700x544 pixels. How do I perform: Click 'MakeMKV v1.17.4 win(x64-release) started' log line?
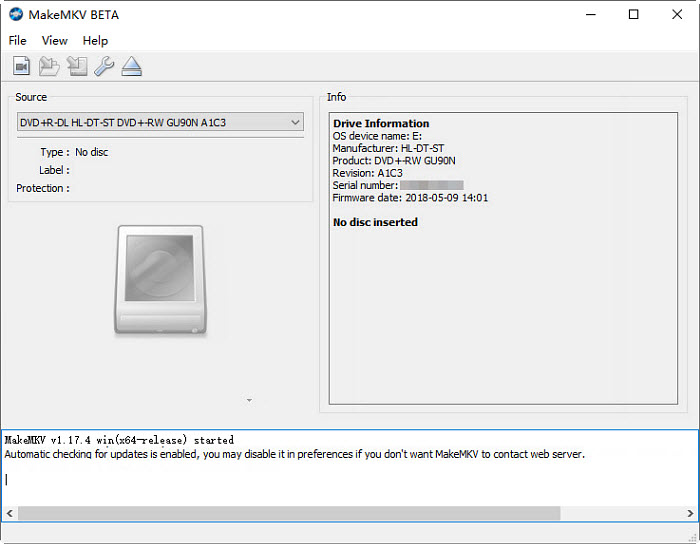(119, 440)
